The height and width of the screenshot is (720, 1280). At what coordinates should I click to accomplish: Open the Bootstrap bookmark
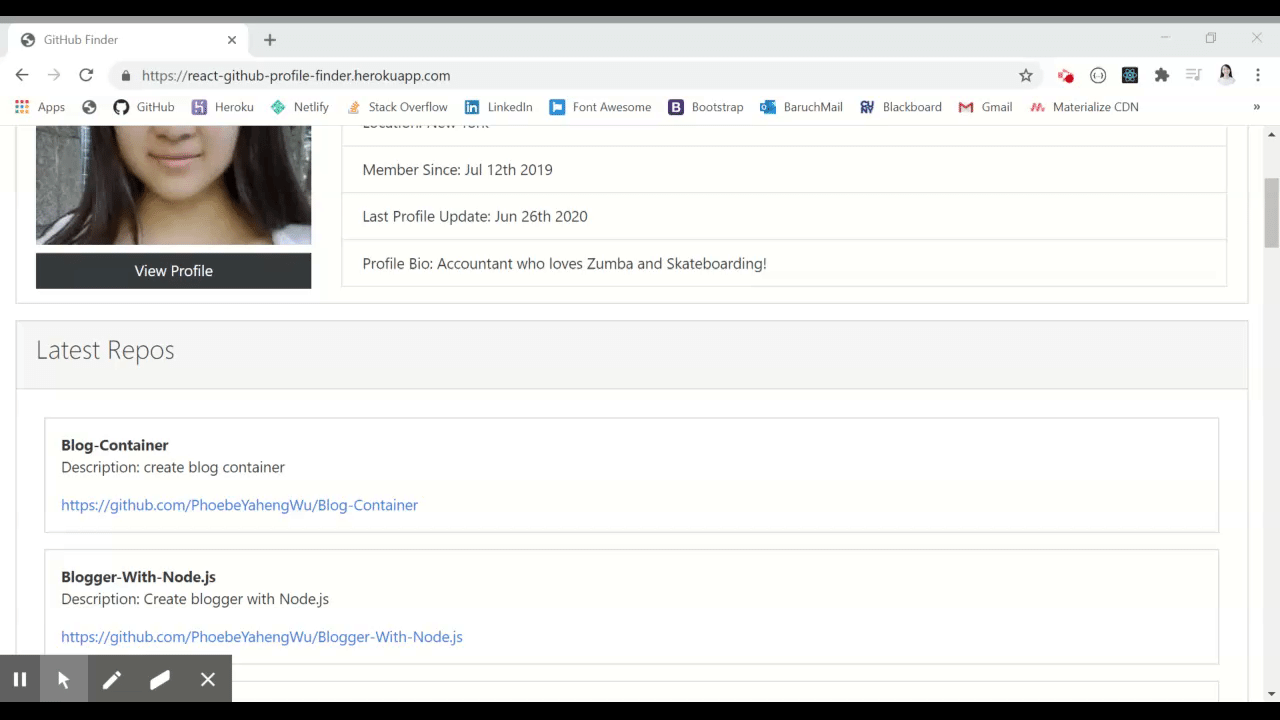click(x=707, y=107)
